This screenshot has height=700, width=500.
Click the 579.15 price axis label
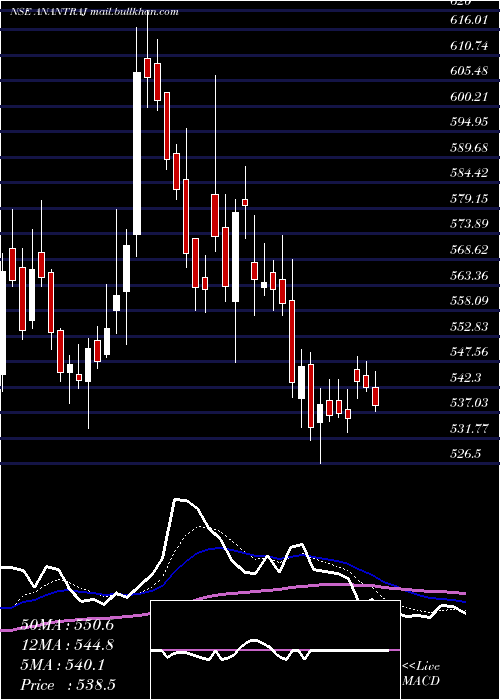470,199
